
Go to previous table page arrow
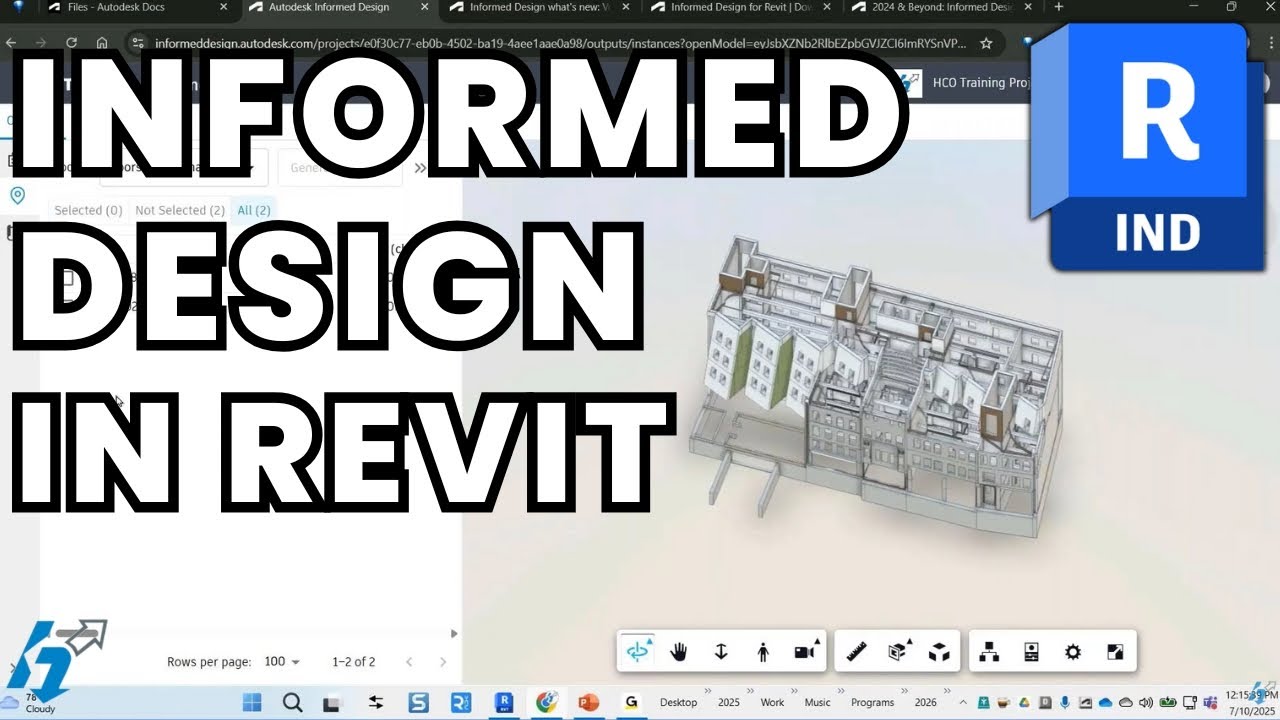409,662
